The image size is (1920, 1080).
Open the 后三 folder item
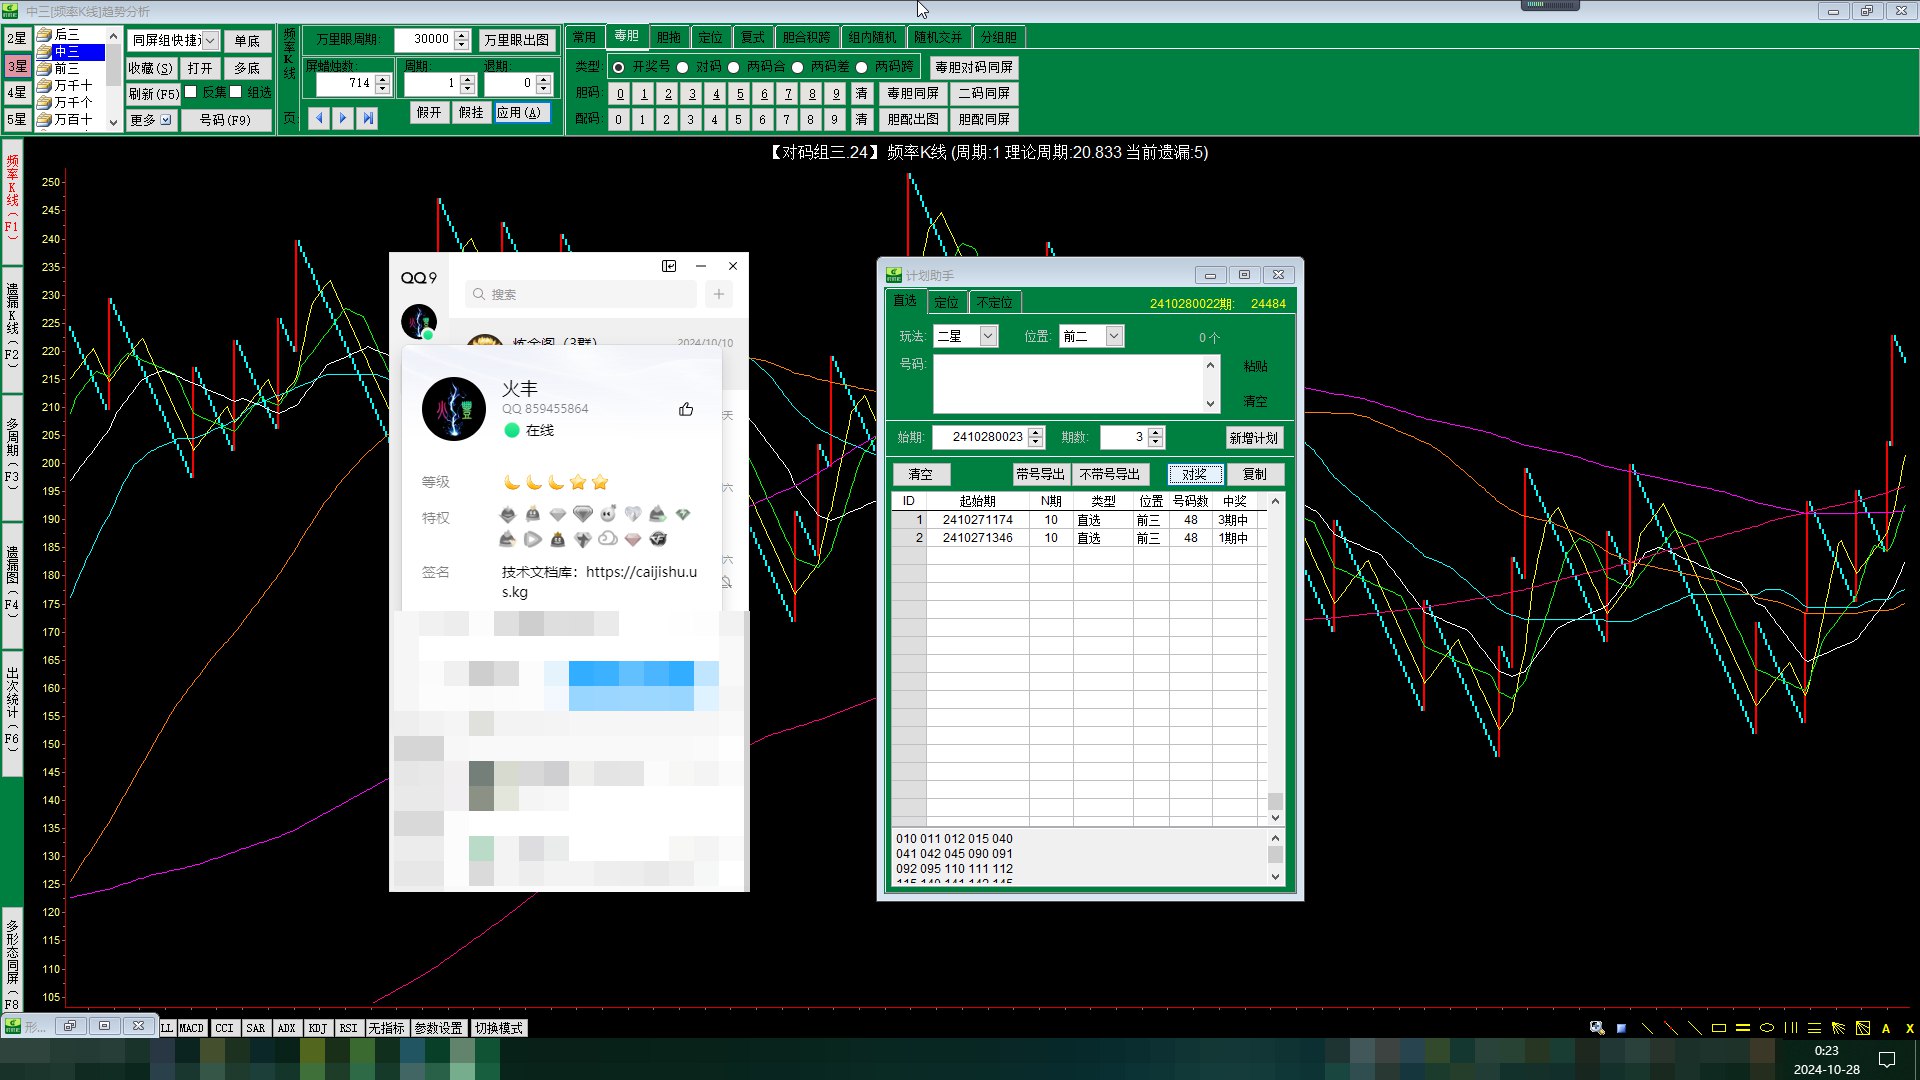(67, 34)
